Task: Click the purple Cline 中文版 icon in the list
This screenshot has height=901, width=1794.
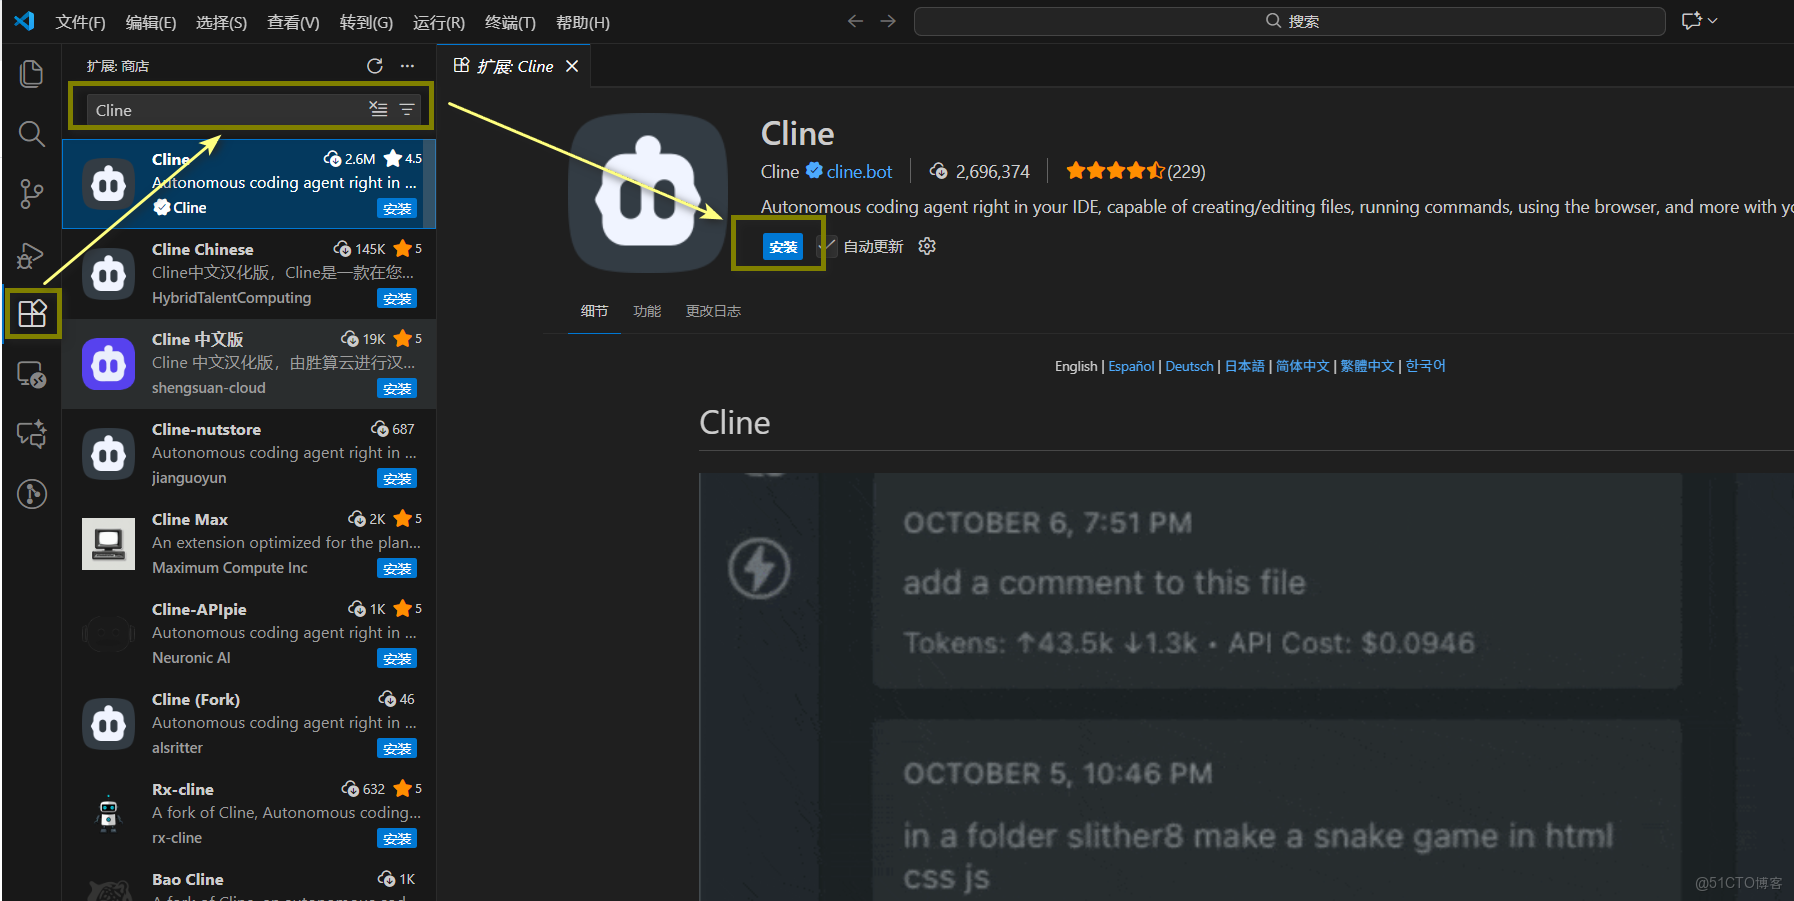Action: click(108, 364)
